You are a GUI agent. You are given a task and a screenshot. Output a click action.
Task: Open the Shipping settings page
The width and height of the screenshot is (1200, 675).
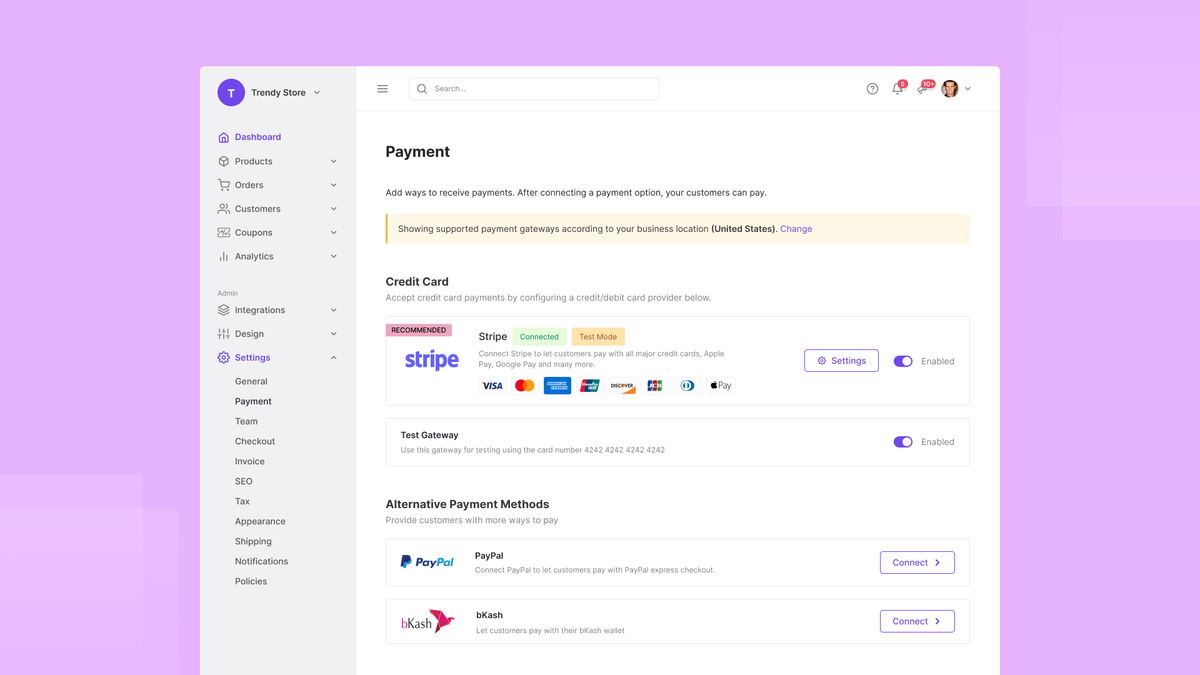(x=253, y=541)
